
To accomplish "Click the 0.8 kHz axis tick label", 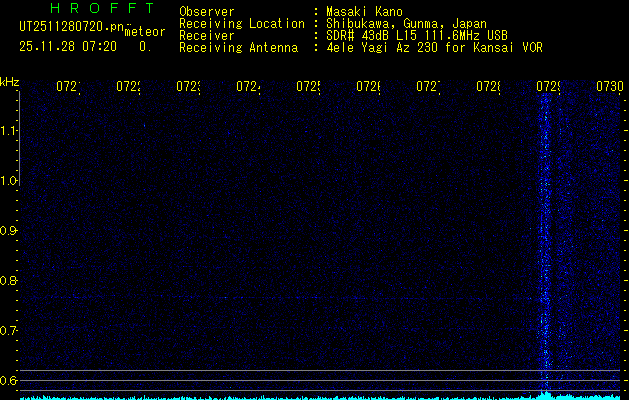I will [x=8, y=280].
